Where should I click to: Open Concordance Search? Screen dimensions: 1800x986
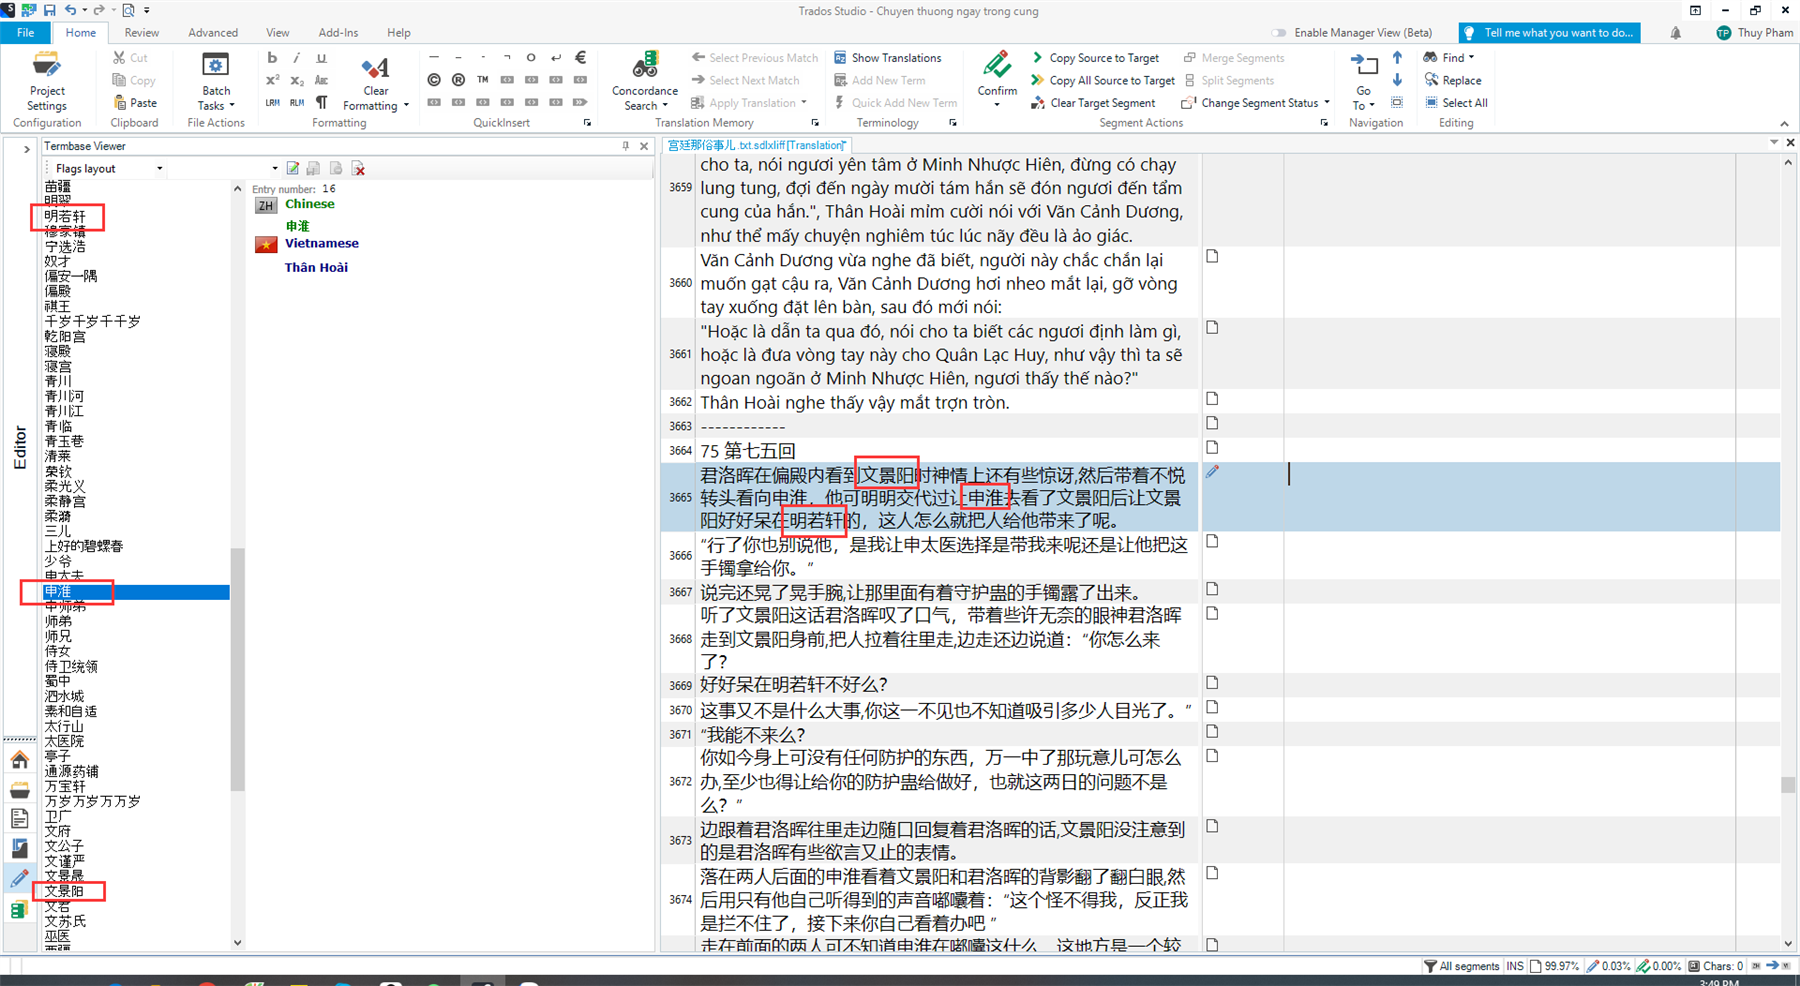(x=645, y=82)
